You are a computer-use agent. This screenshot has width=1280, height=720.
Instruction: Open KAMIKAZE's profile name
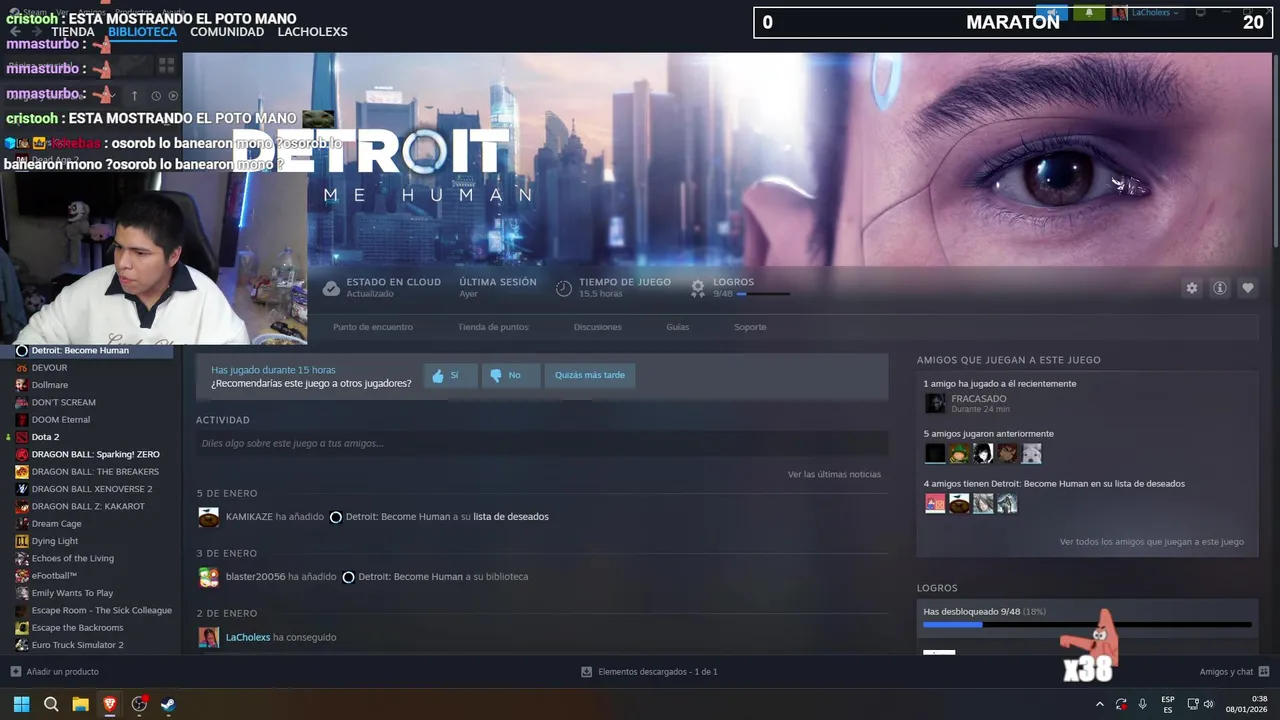pyautogui.click(x=249, y=517)
